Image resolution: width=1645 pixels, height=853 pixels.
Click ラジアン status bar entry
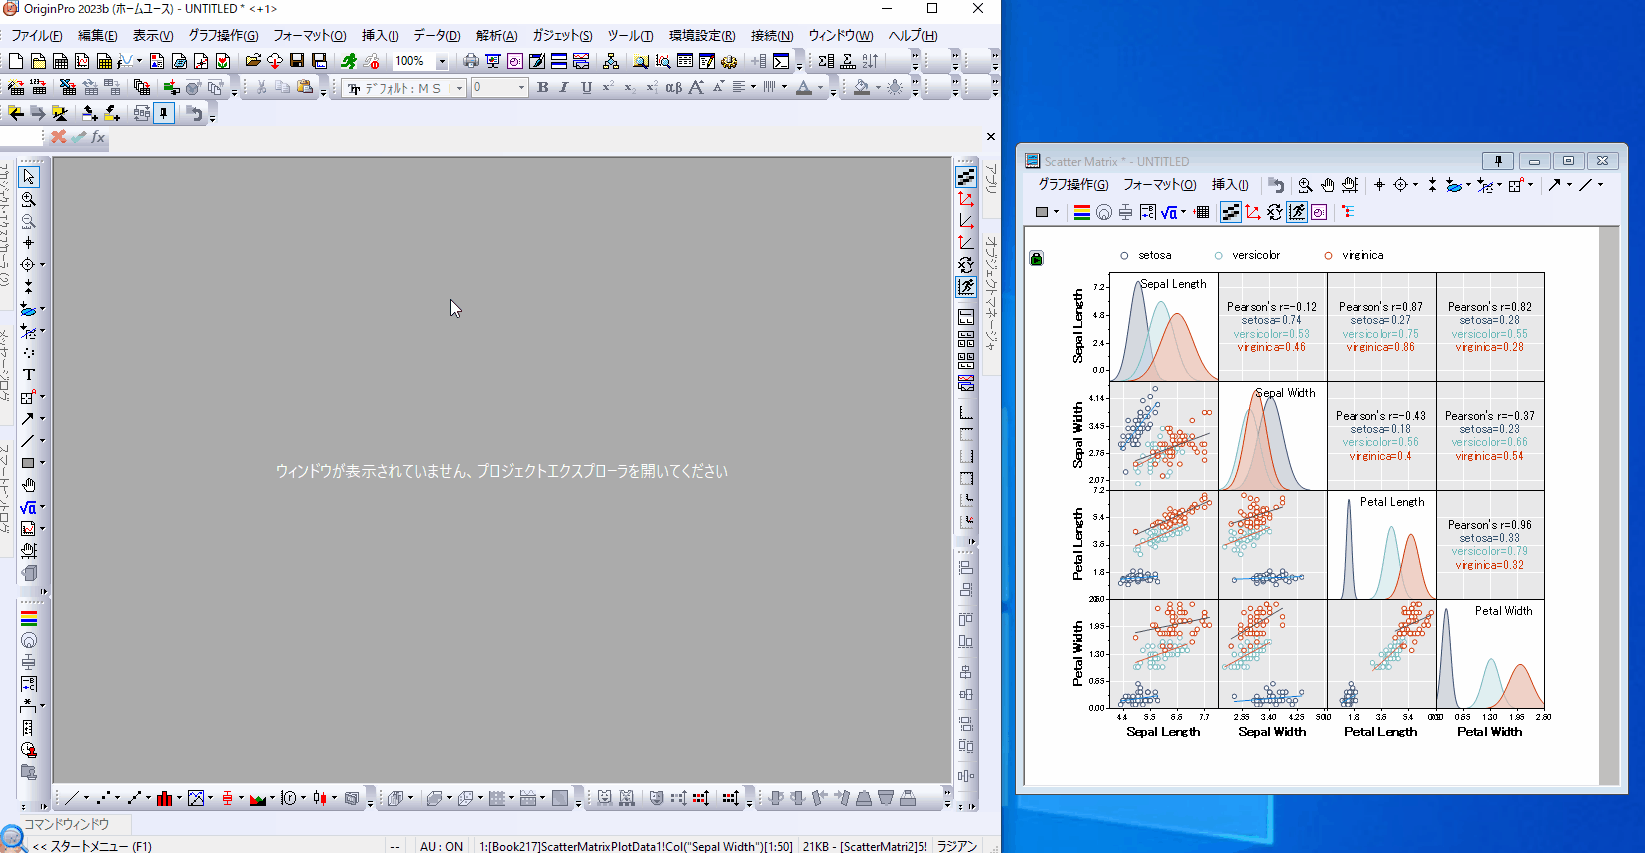(957, 846)
